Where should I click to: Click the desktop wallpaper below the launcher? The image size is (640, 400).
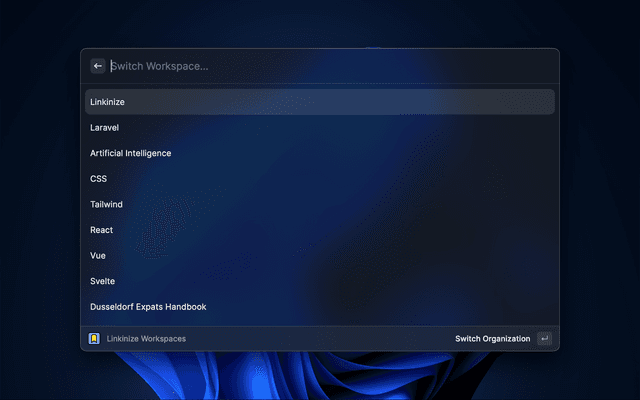pyautogui.click(x=320, y=378)
